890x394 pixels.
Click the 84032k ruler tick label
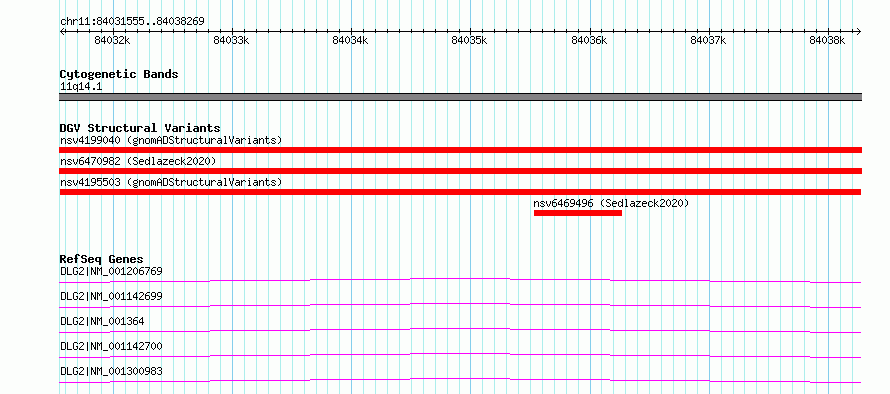pyautogui.click(x=113, y=40)
